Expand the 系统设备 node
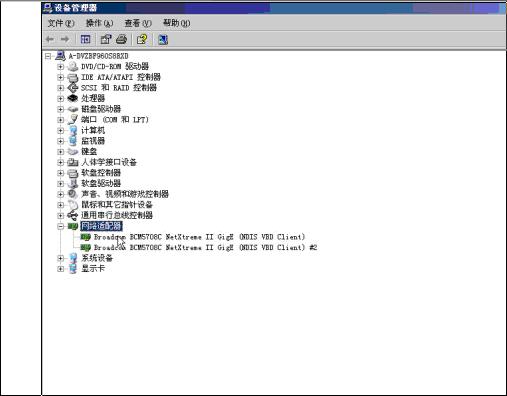Screen dimensions: 507x396 click(x=60, y=258)
